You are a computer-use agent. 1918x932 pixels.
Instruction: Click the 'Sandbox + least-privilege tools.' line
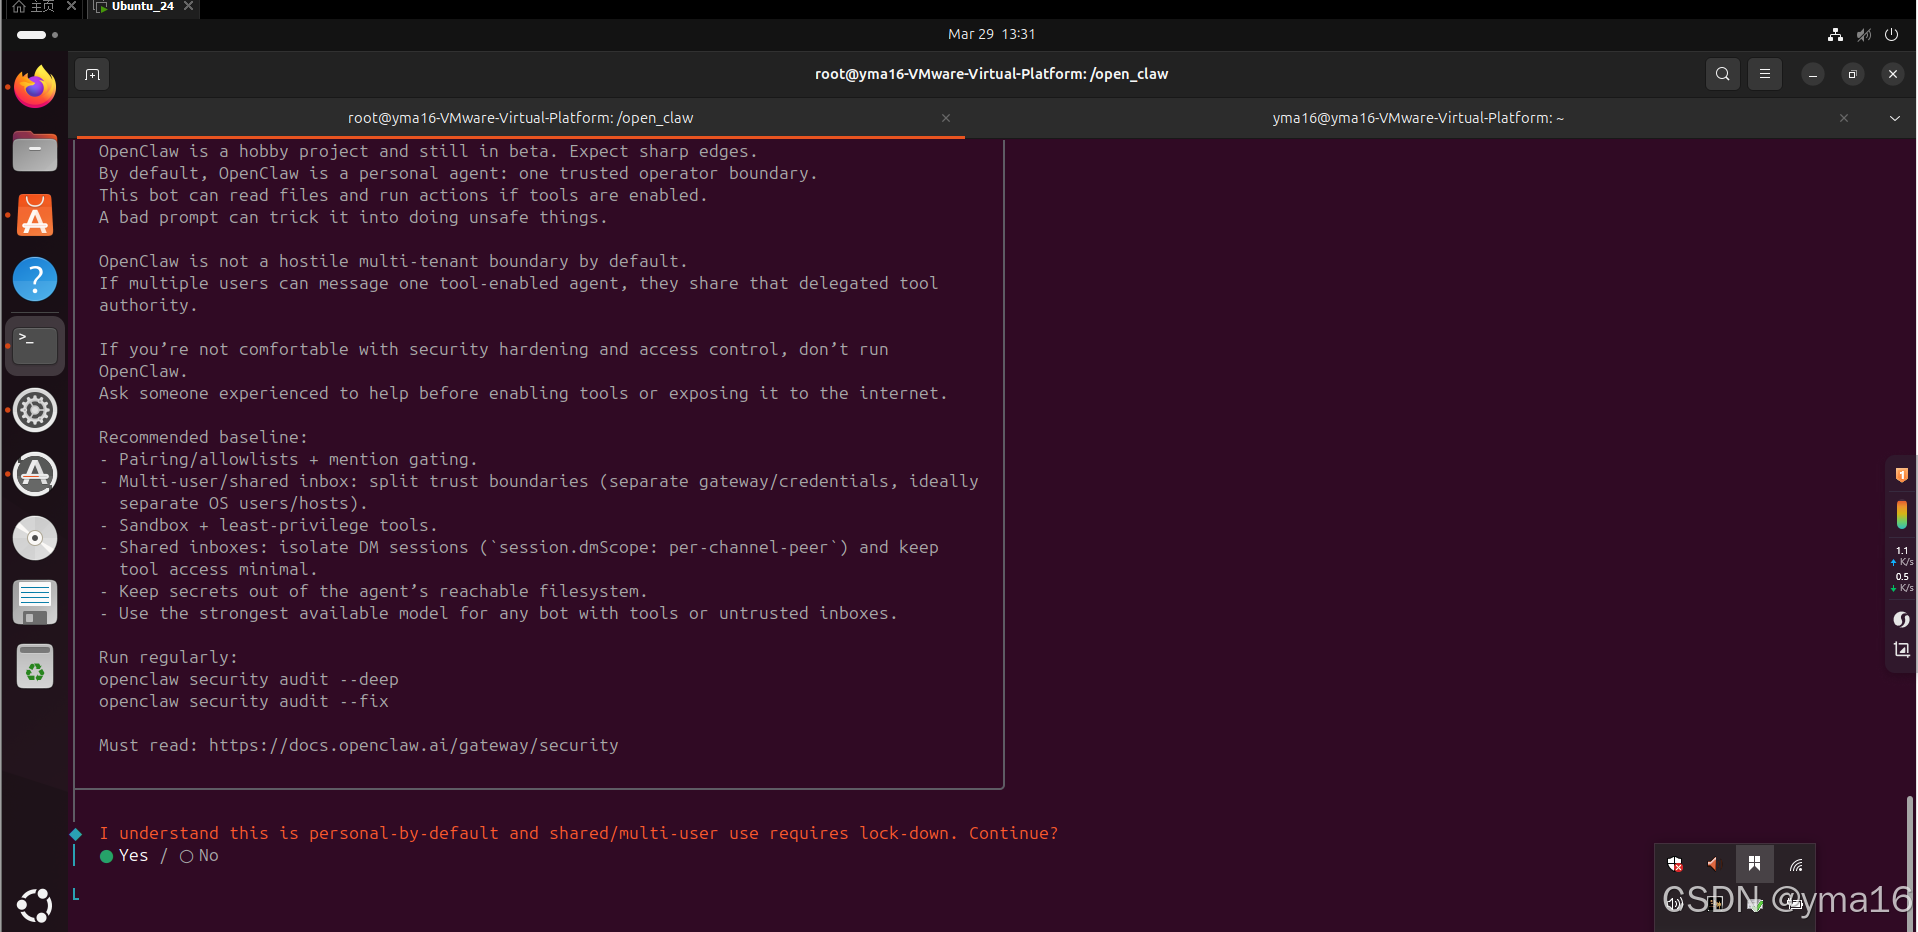(268, 525)
